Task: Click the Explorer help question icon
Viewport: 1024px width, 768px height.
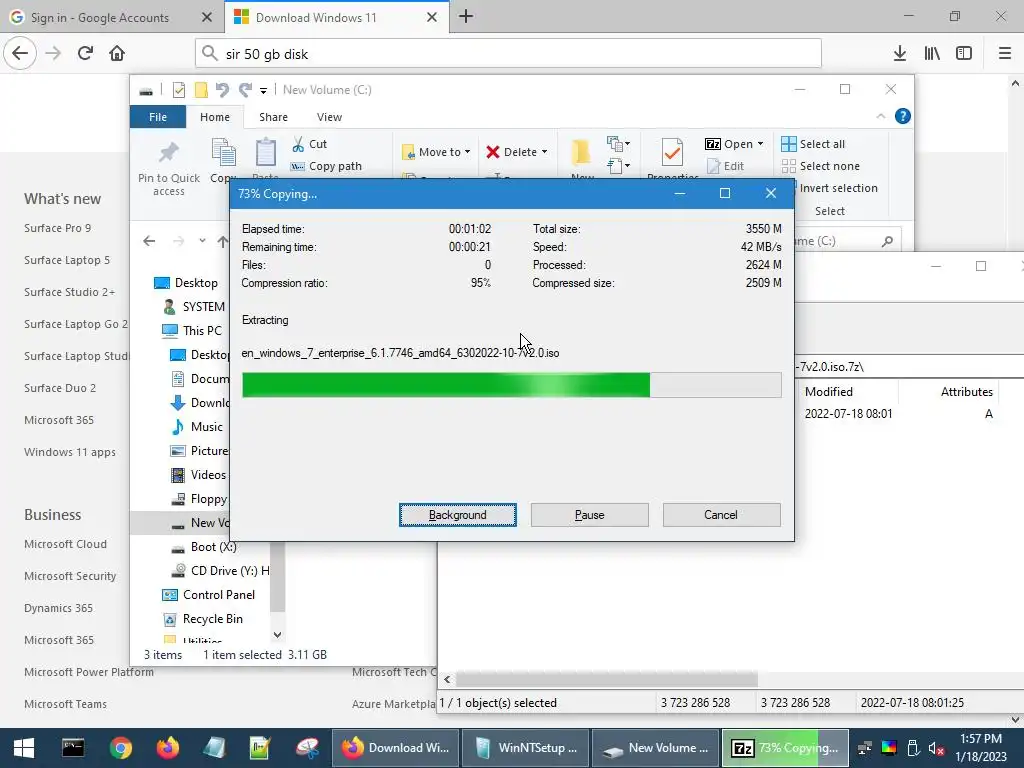Action: point(903,116)
